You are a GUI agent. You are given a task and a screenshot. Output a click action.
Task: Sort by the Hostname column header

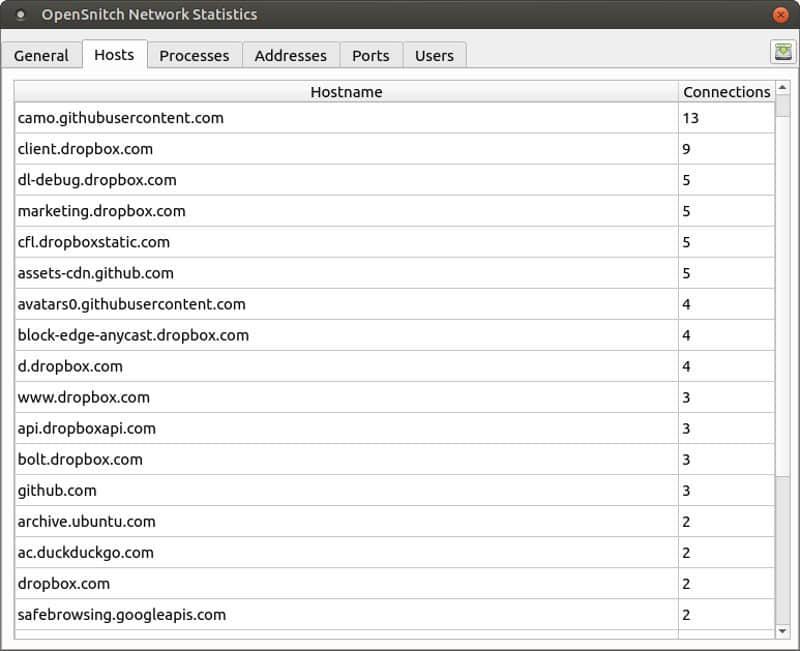tap(346, 92)
